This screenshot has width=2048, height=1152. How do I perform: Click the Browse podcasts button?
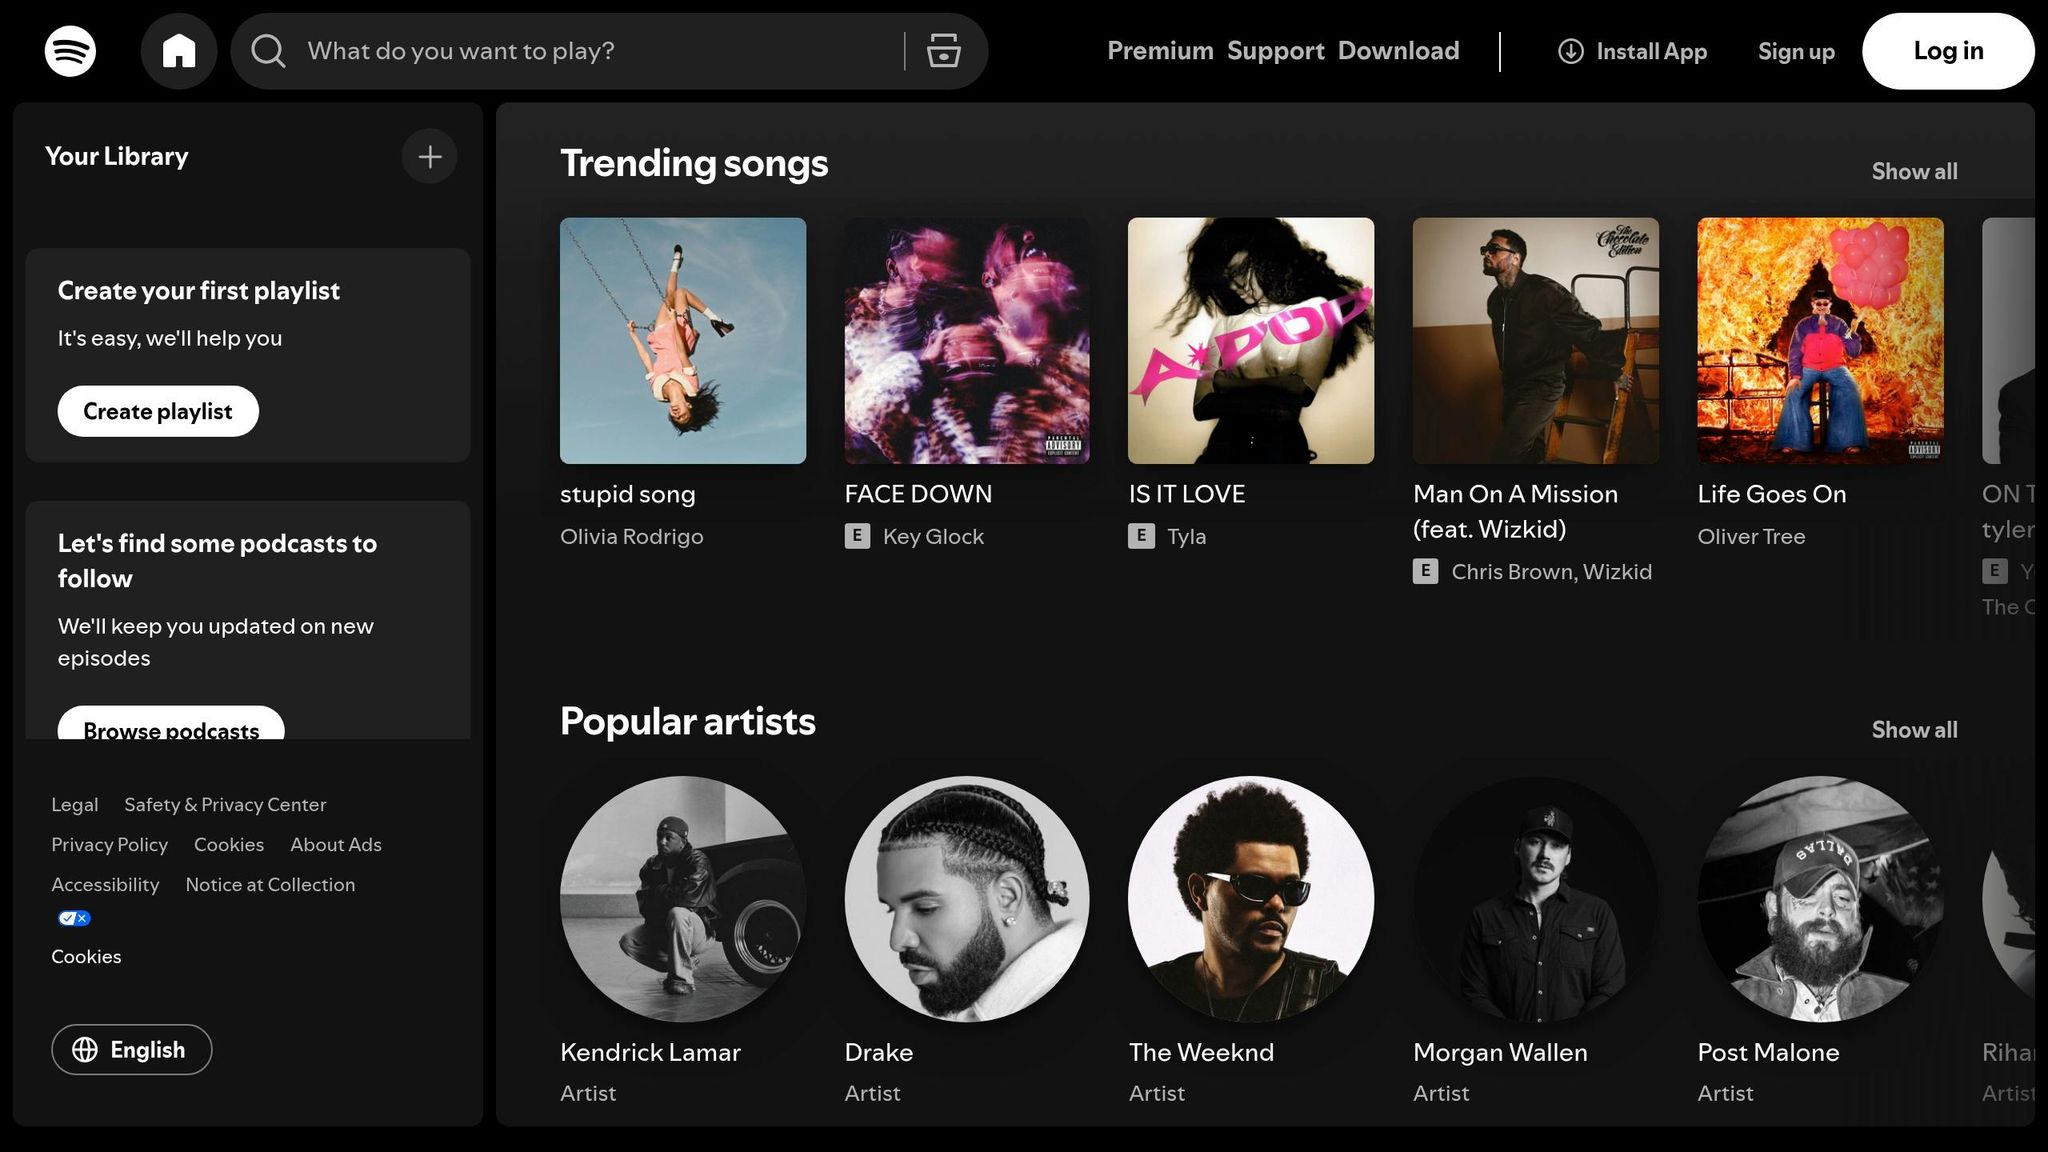point(171,723)
